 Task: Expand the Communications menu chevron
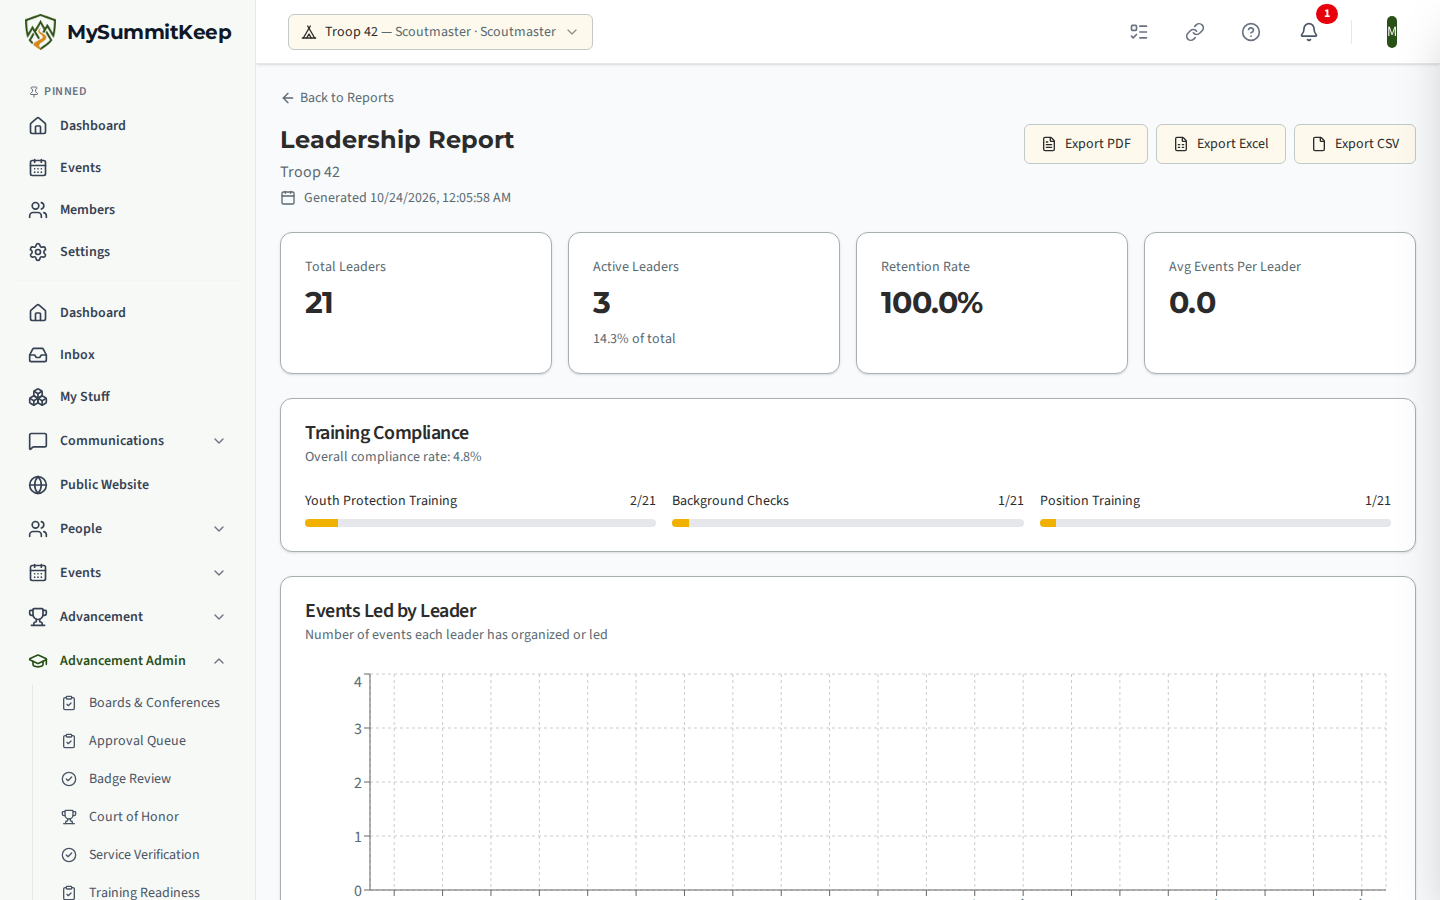(219, 441)
